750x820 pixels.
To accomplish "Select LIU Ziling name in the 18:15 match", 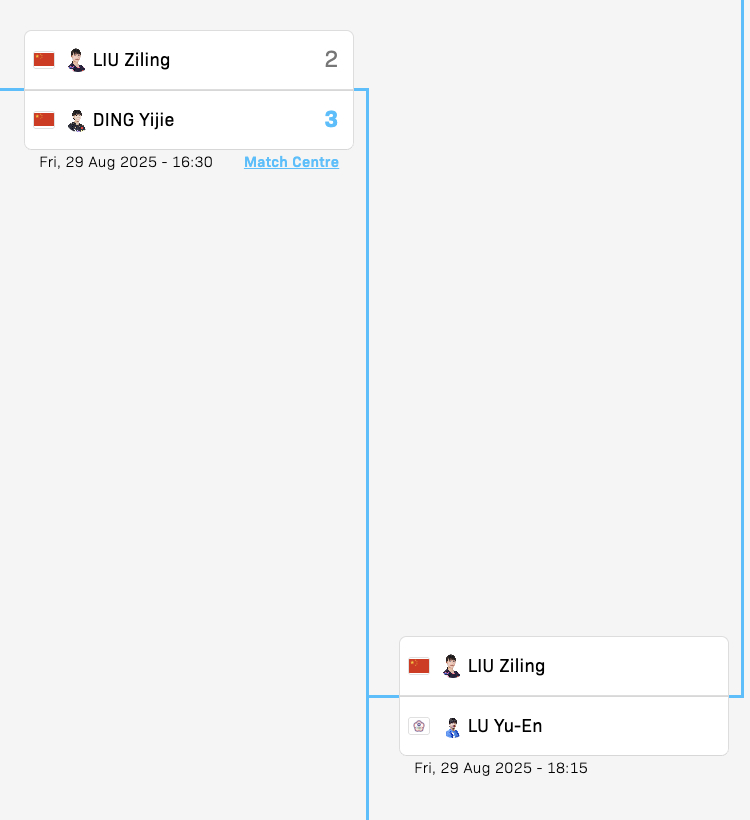I will (x=506, y=666).
